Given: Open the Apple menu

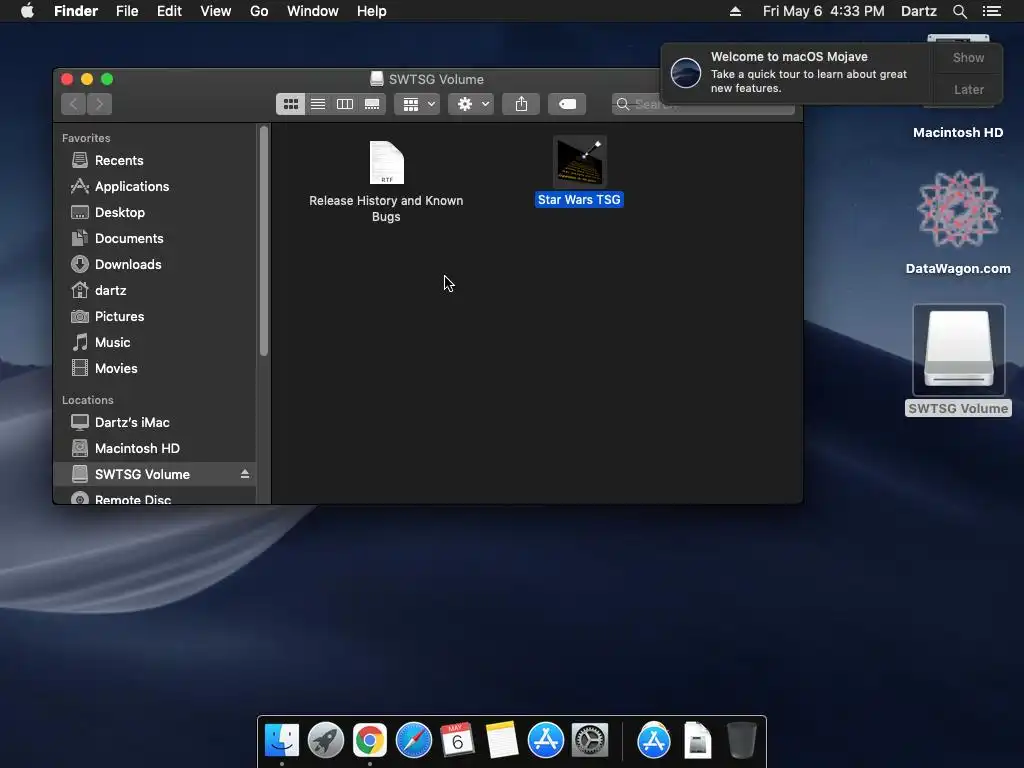Looking at the screenshot, I should [x=27, y=11].
